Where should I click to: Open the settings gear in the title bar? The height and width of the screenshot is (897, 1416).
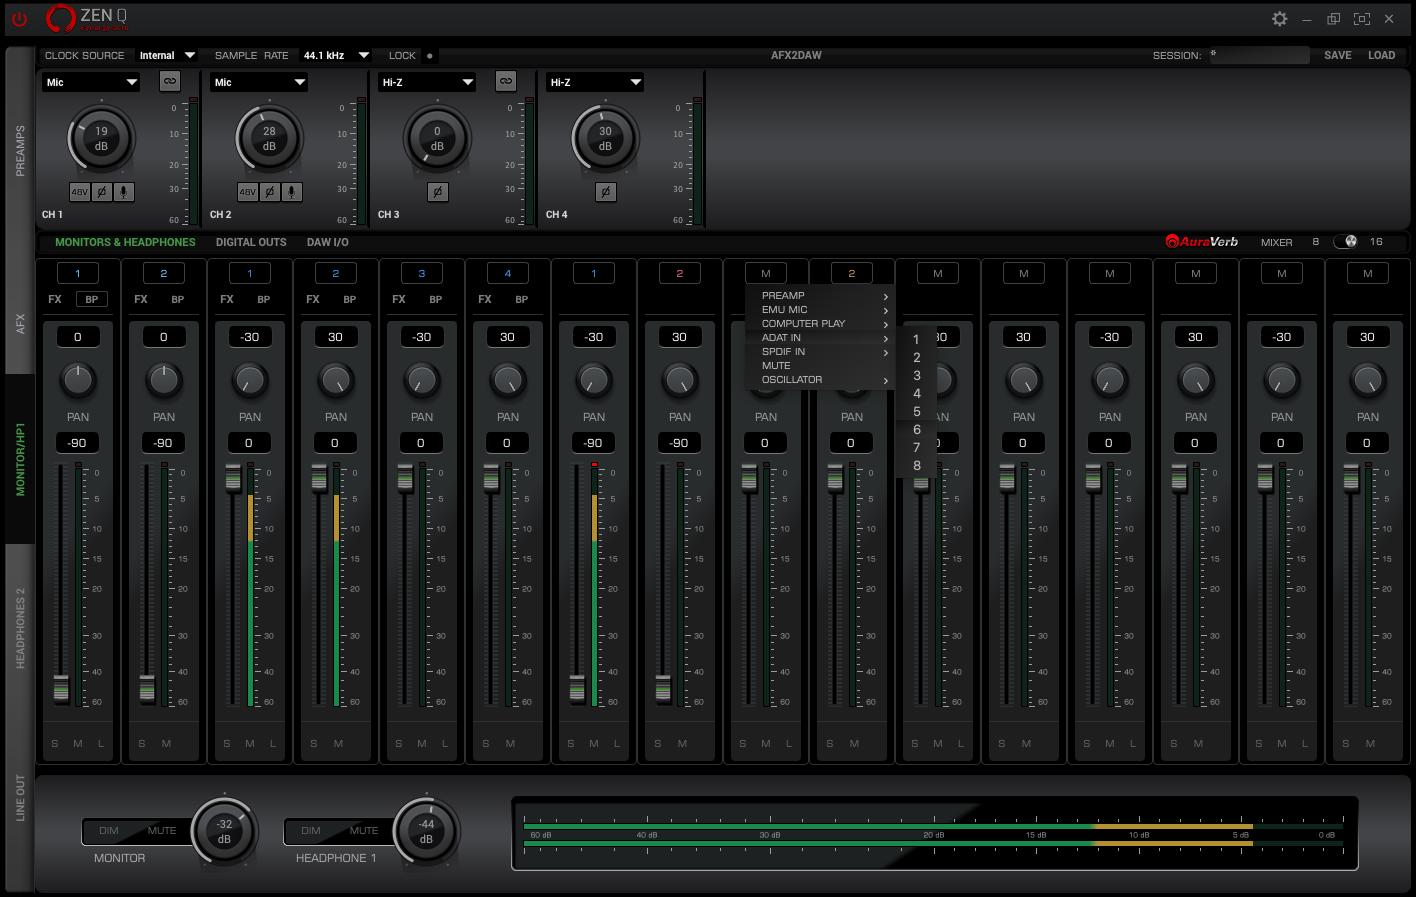tap(1279, 19)
